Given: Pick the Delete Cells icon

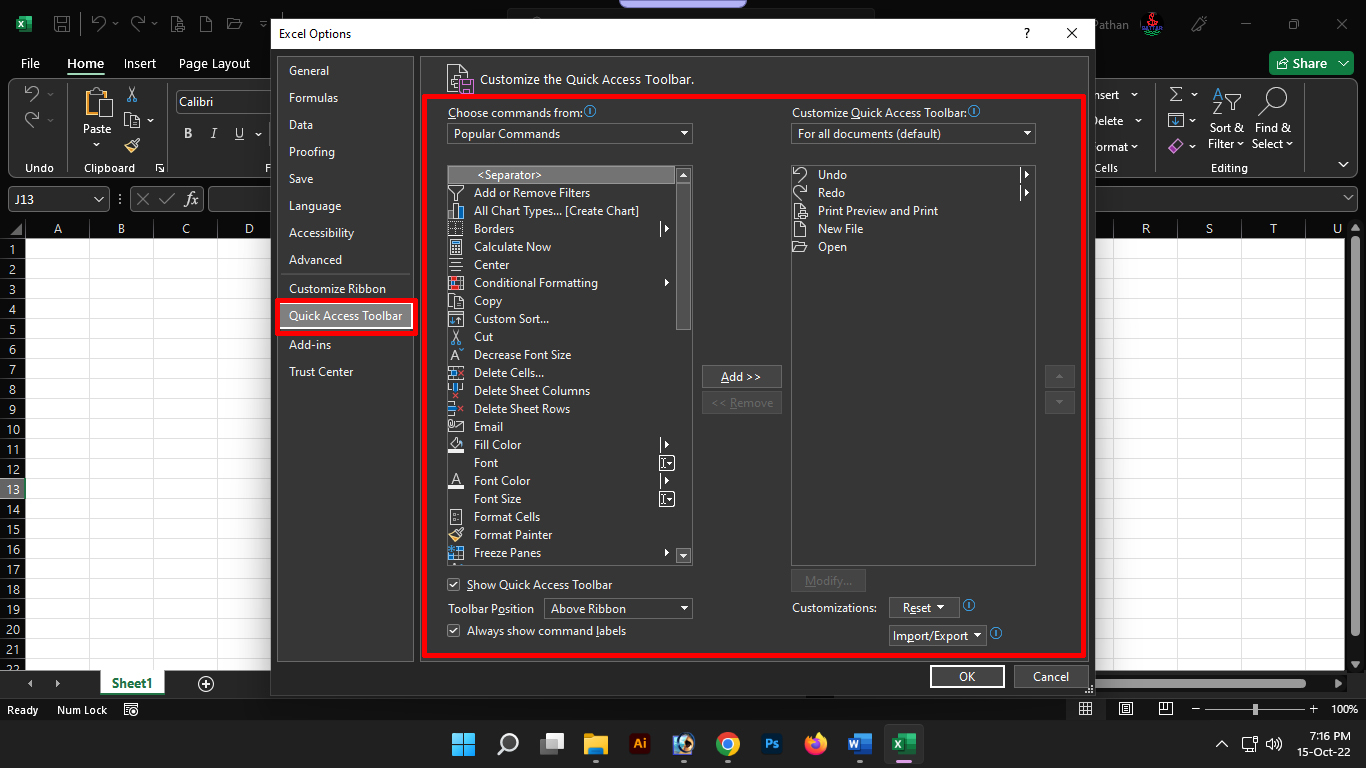Looking at the screenshot, I should click(456, 373).
